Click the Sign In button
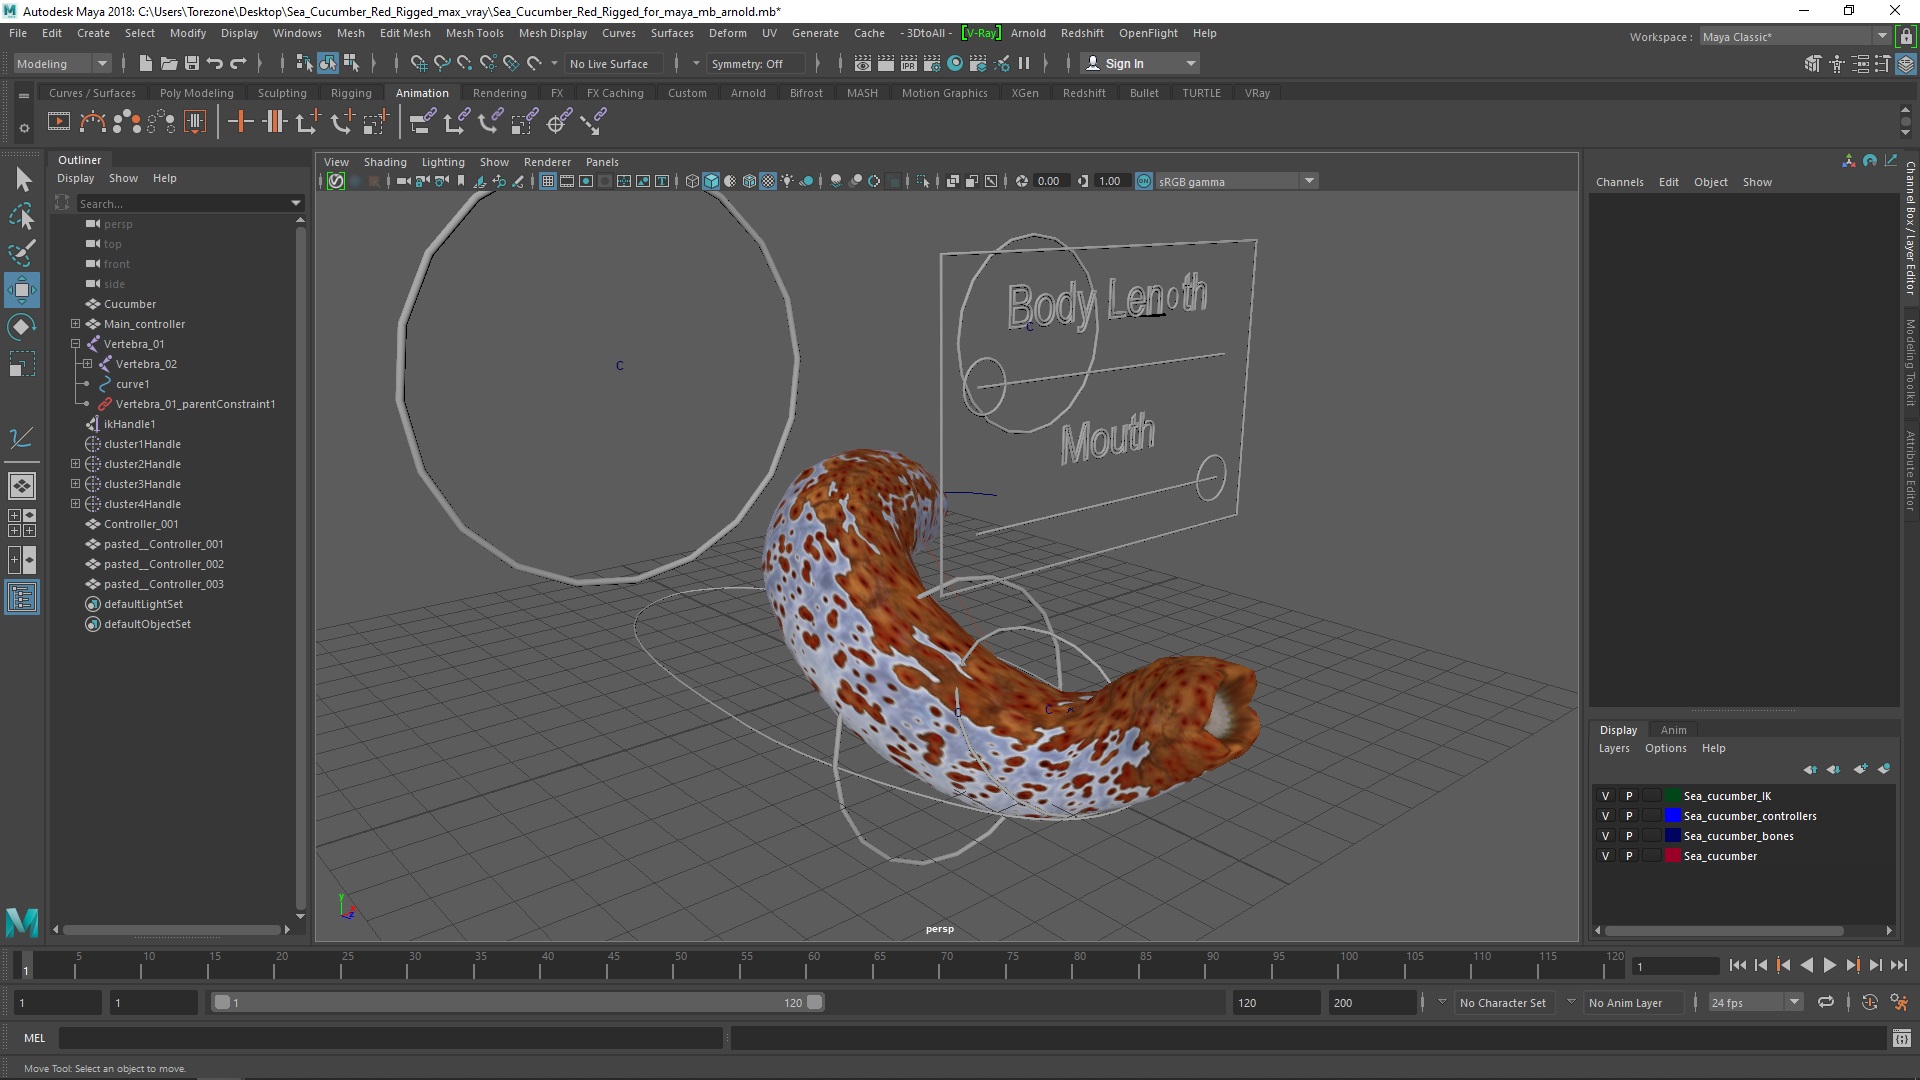The height and width of the screenshot is (1080, 1920). point(1140,63)
